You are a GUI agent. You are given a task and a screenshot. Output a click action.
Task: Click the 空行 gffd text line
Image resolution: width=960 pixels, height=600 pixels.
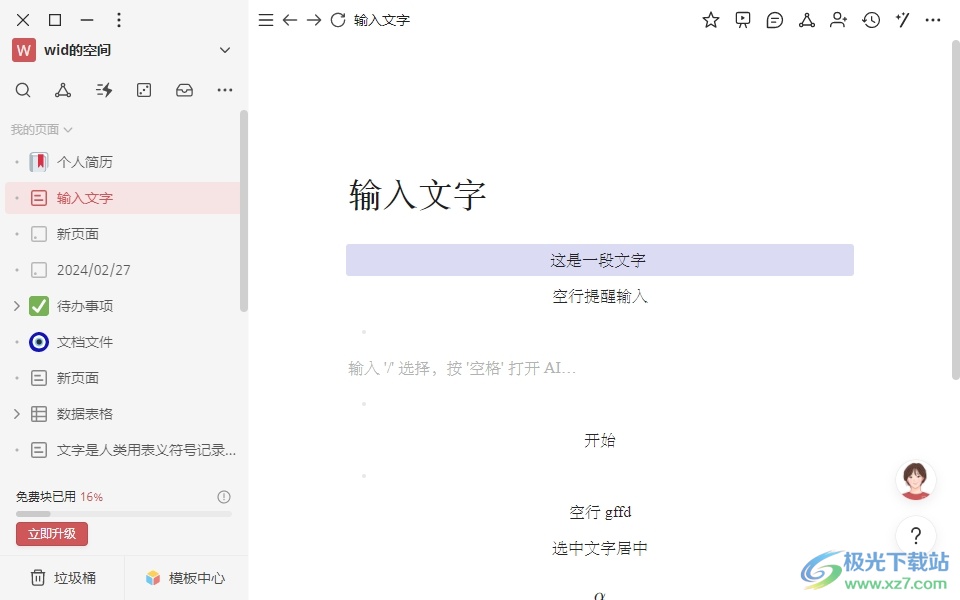(600, 512)
